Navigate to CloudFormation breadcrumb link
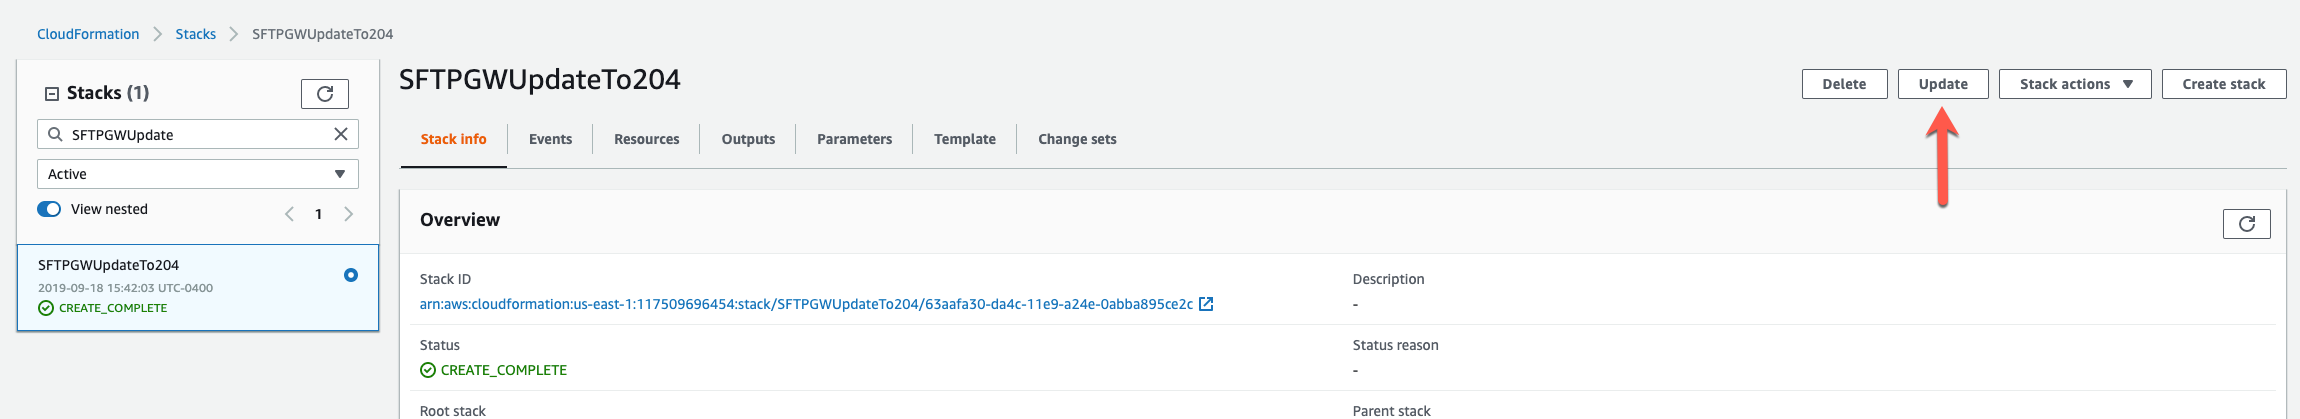Screen dimensions: 2300x419 pyautogui.click(x=88, y=34)
